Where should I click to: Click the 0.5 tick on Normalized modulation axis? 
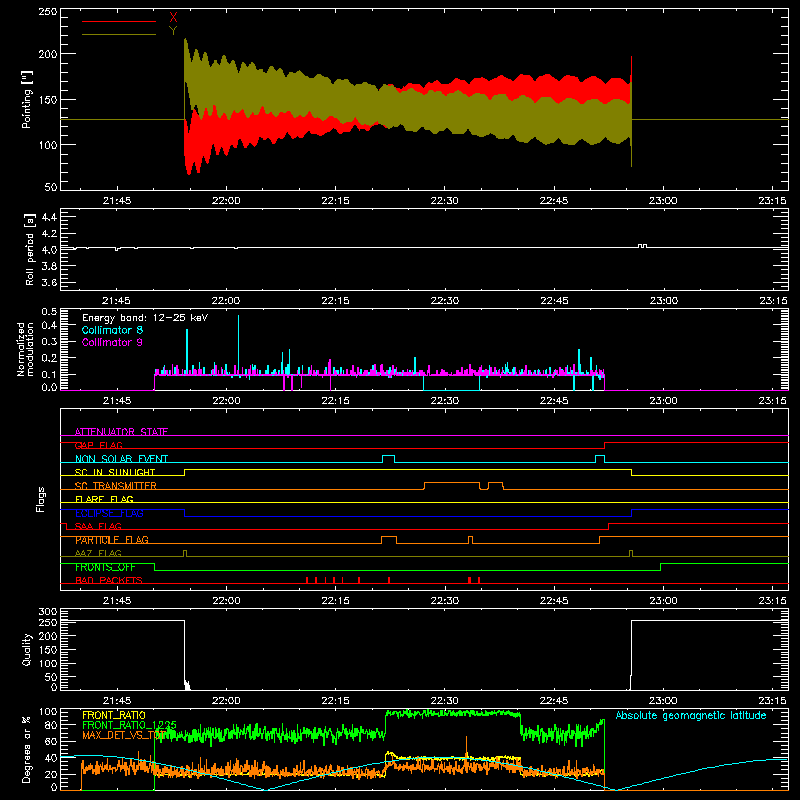[x=49, y=311]
